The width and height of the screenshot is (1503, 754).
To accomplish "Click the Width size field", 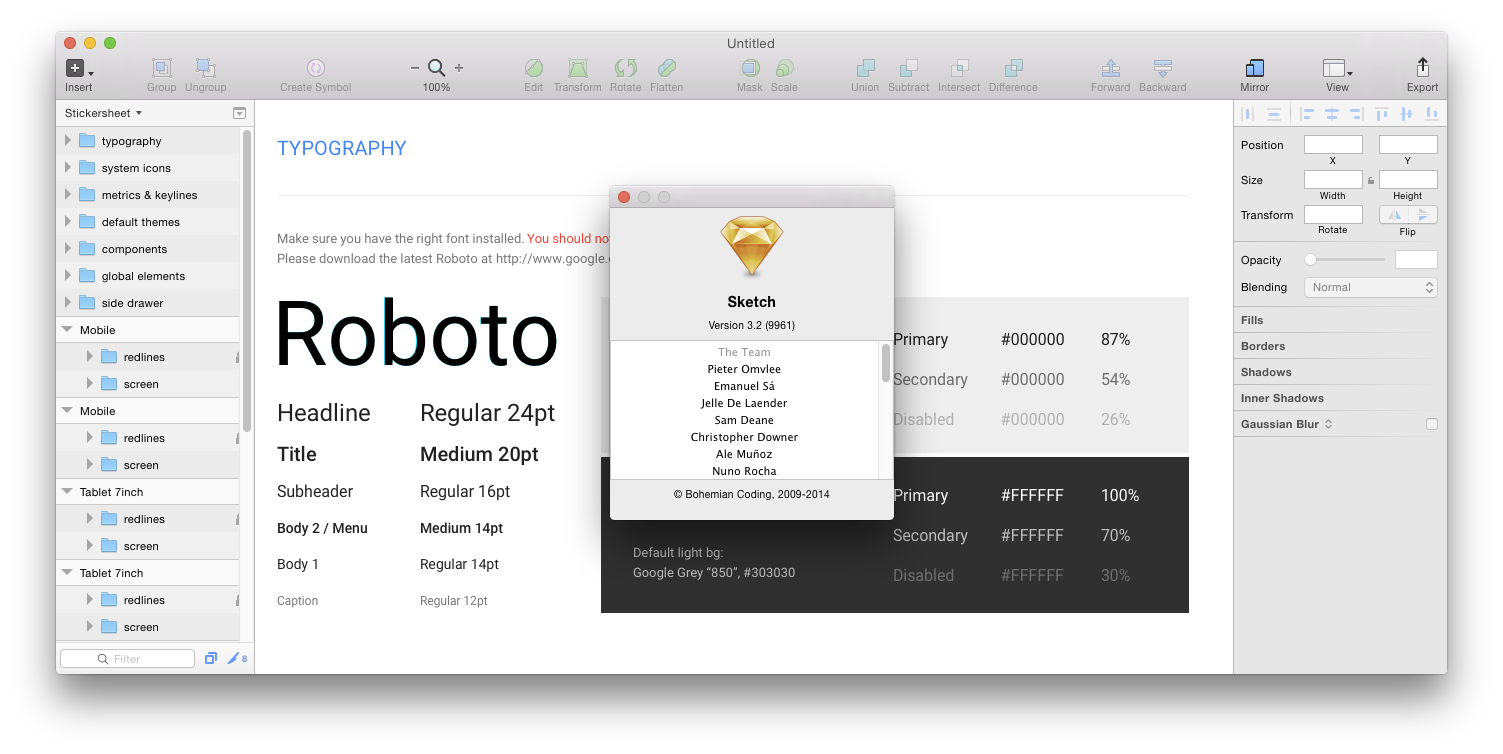I will (x=1333, y=180).
